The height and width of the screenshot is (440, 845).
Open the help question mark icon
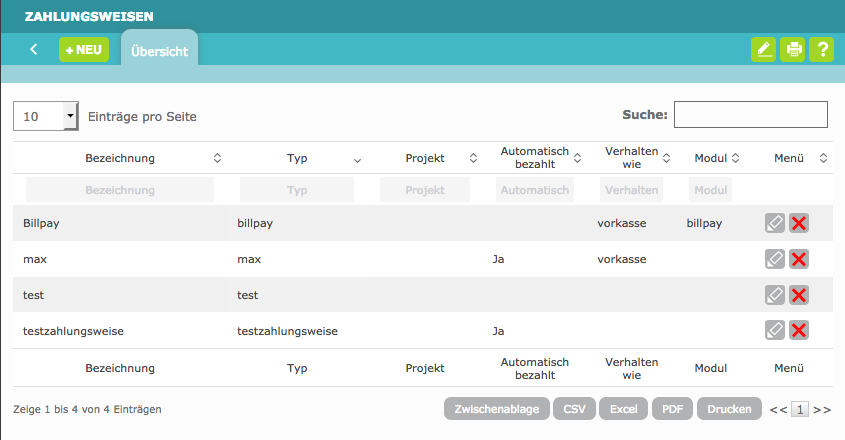821,49
